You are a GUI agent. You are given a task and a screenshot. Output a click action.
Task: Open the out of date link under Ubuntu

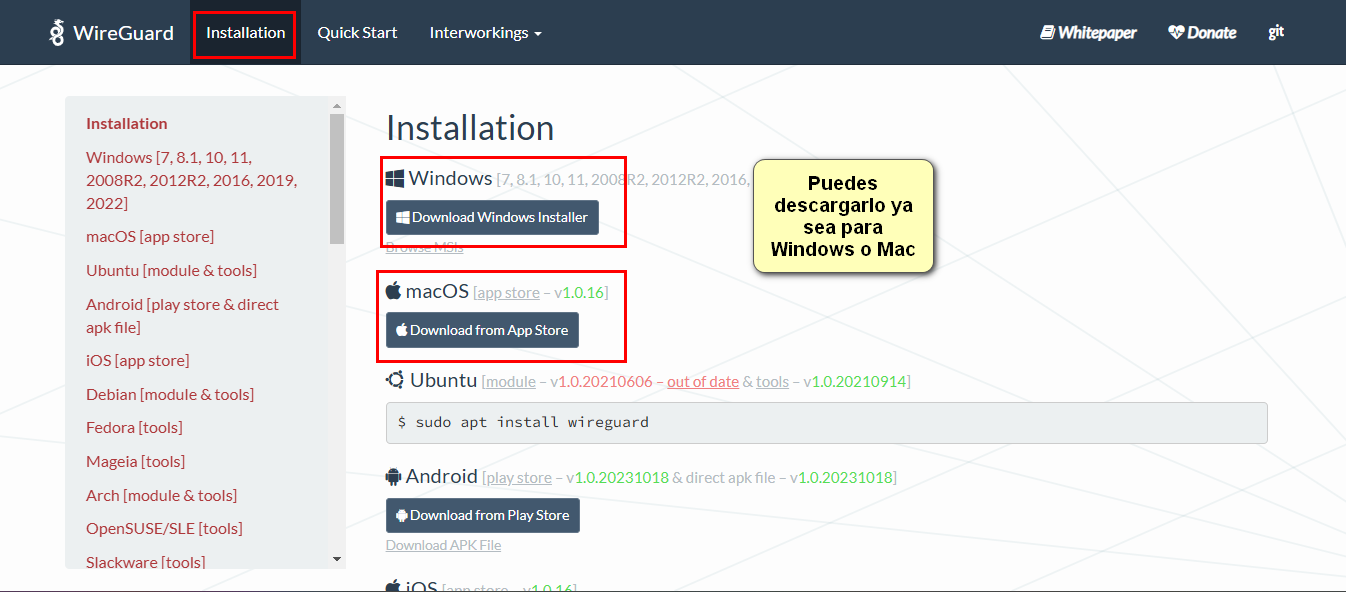click(702, 381)
